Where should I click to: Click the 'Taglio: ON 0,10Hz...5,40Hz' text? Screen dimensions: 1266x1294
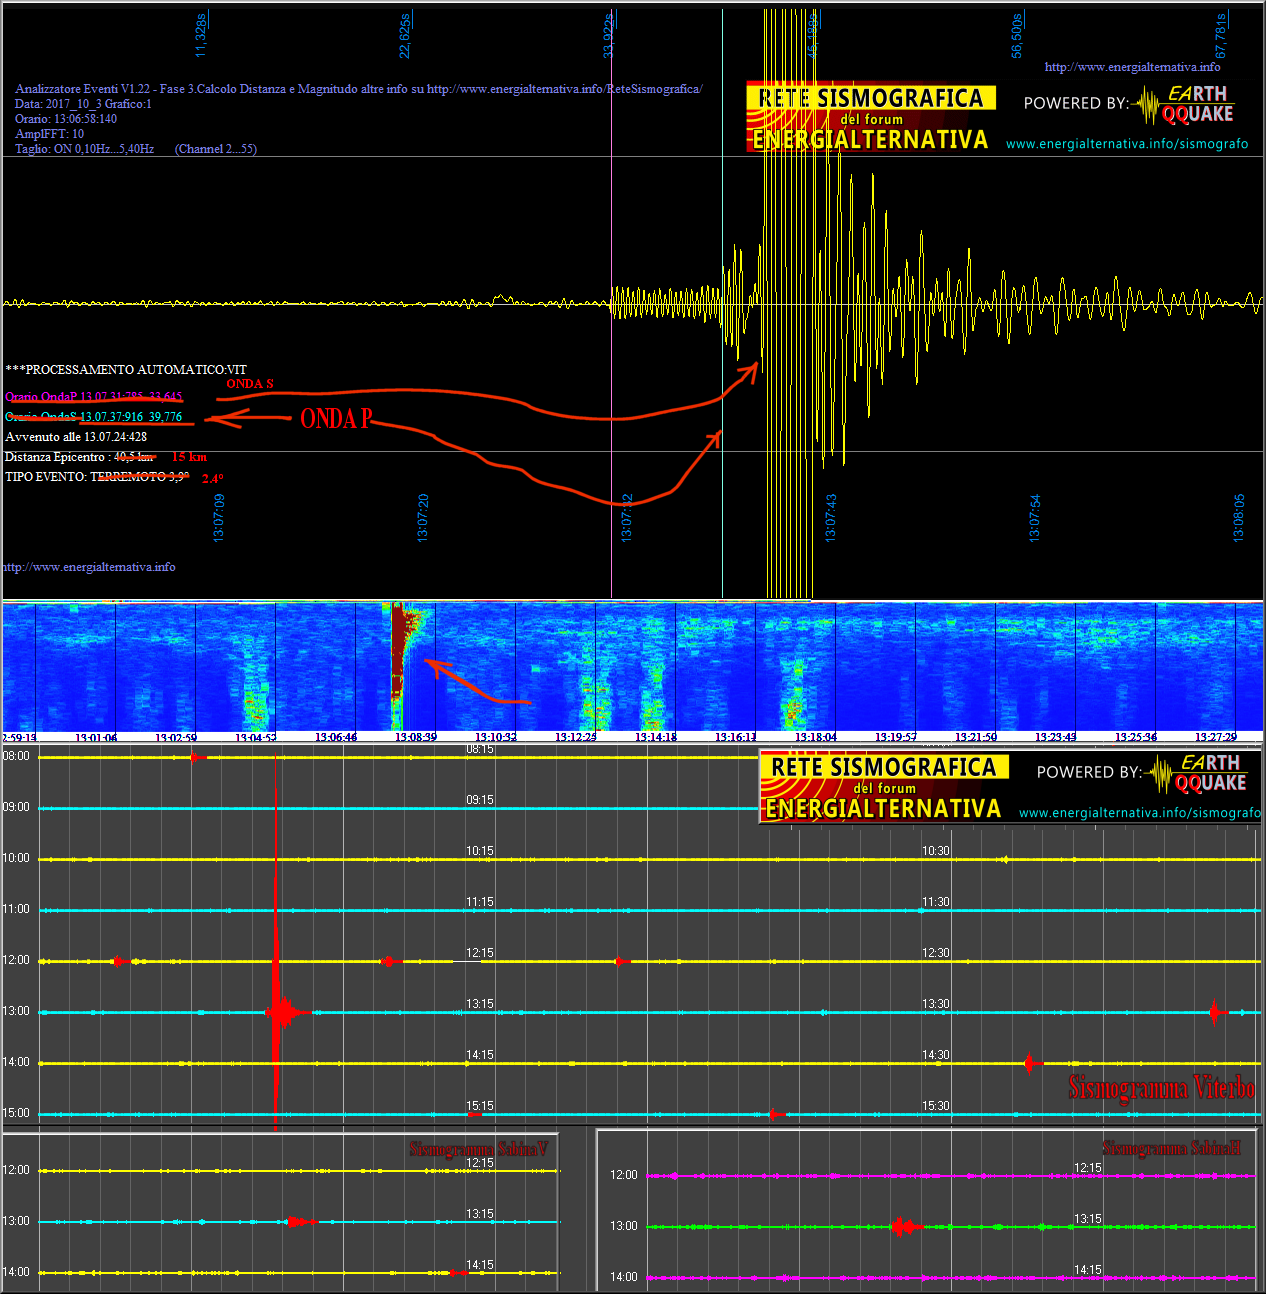[84, 149]
